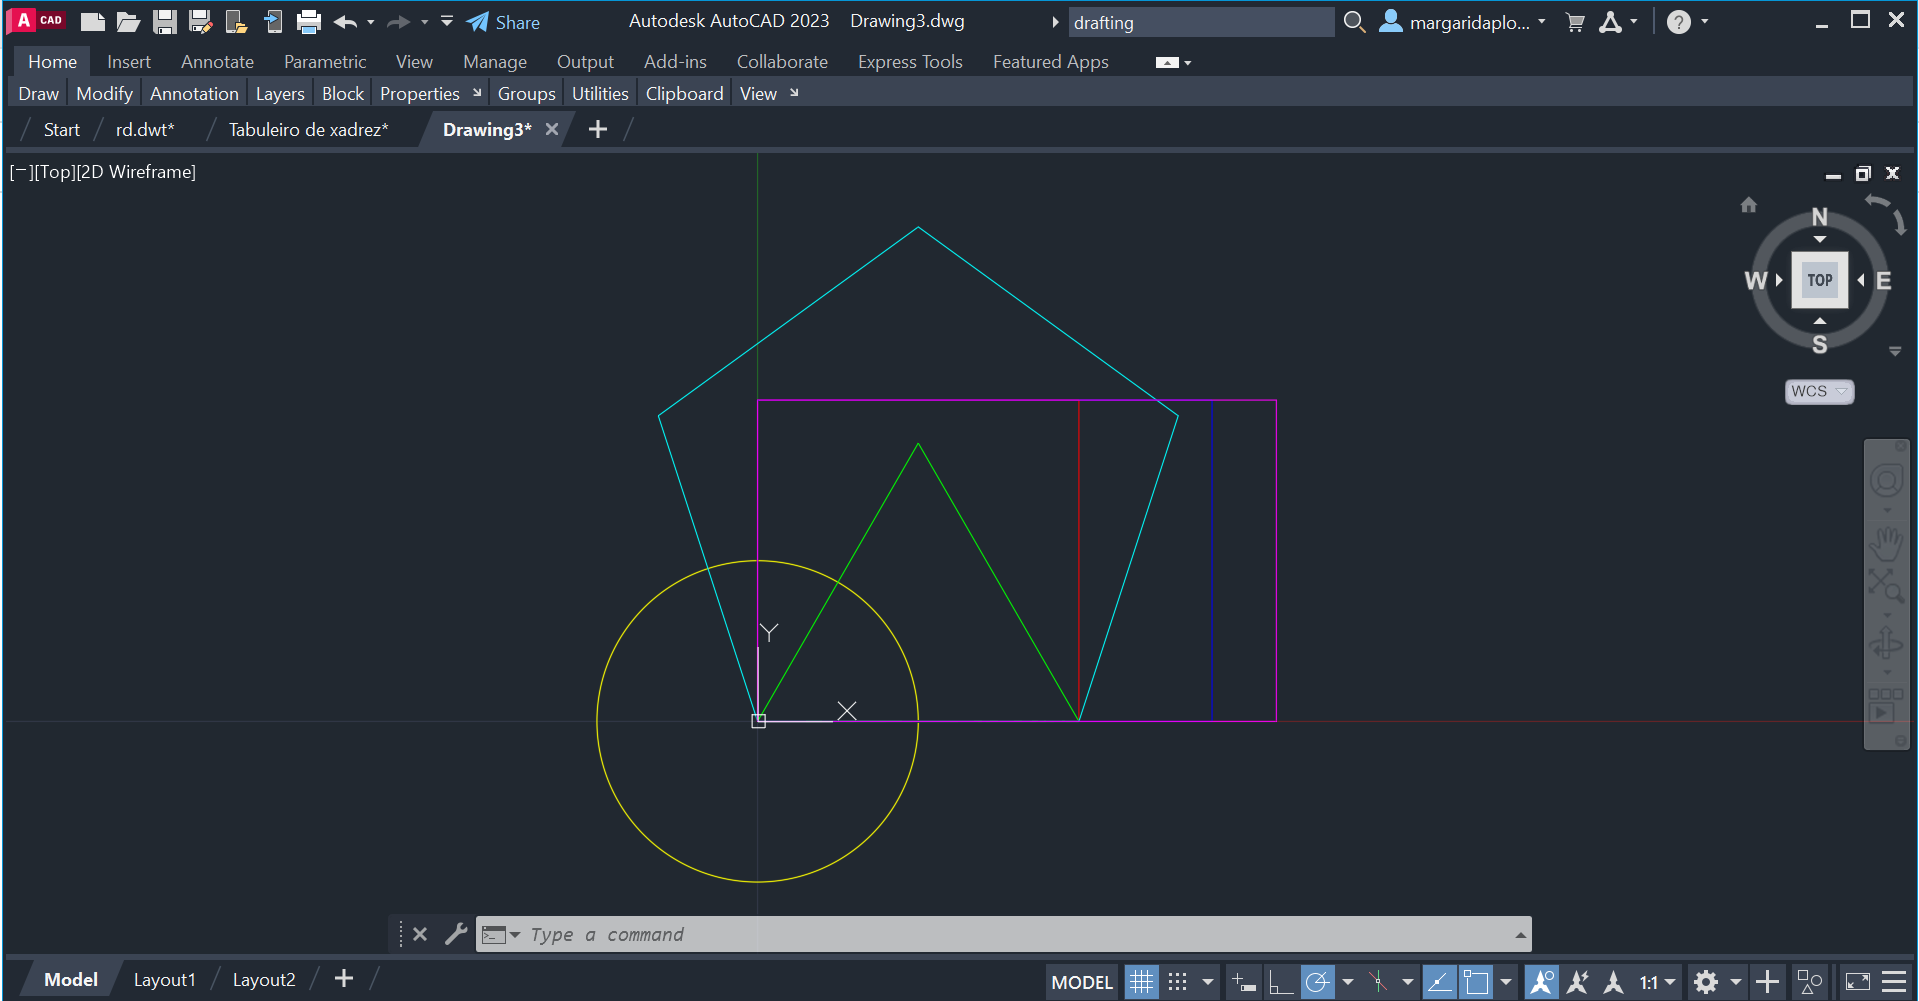
Task: Undo the last action with the arrow icon
Action: click(x=345, y=22)
